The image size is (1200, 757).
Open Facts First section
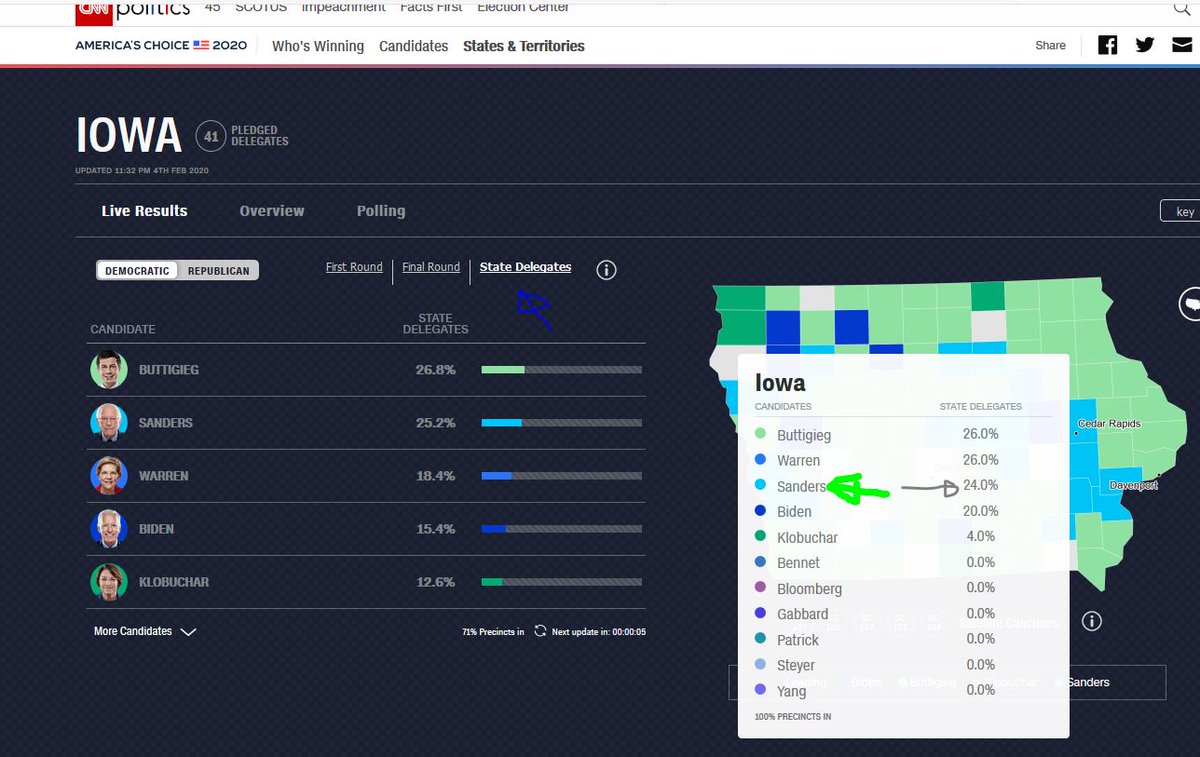(431, 7)
